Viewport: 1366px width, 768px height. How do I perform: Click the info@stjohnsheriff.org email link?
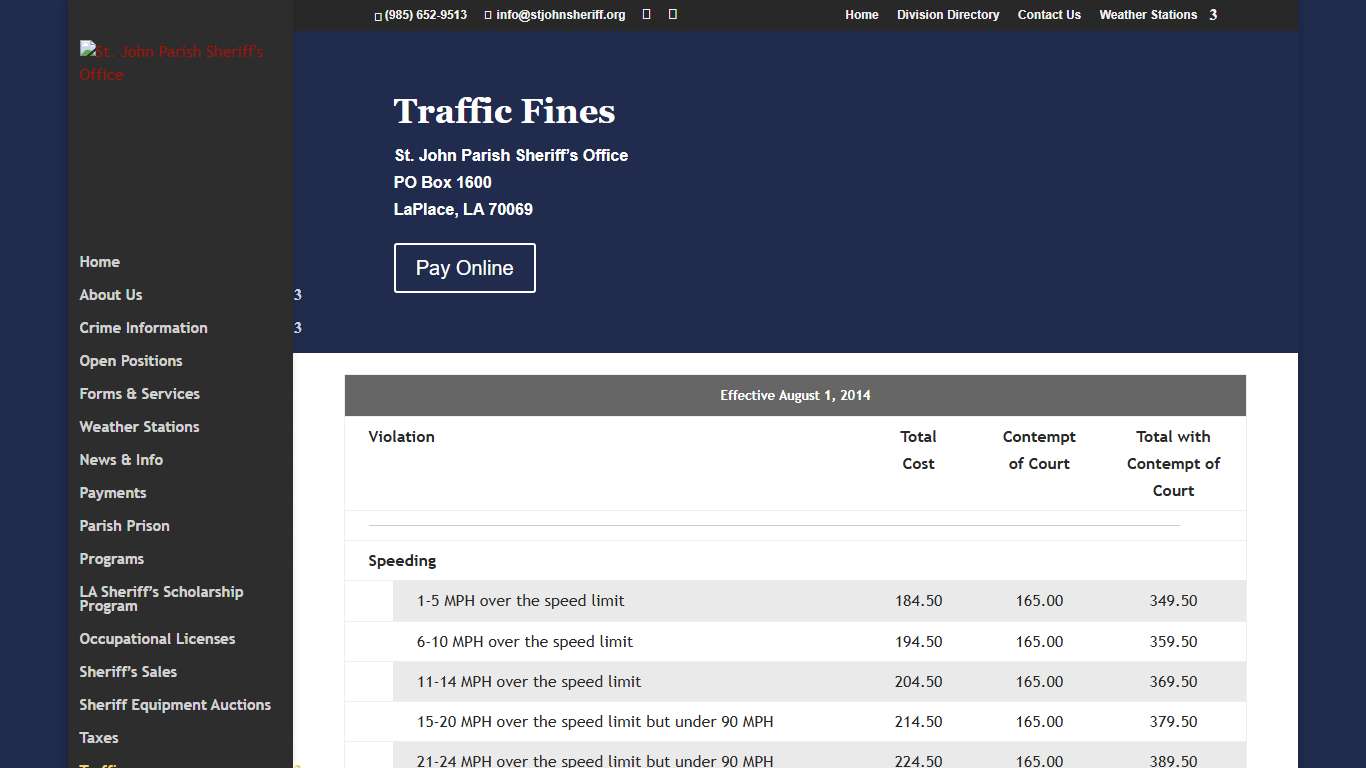pos(560,15)
